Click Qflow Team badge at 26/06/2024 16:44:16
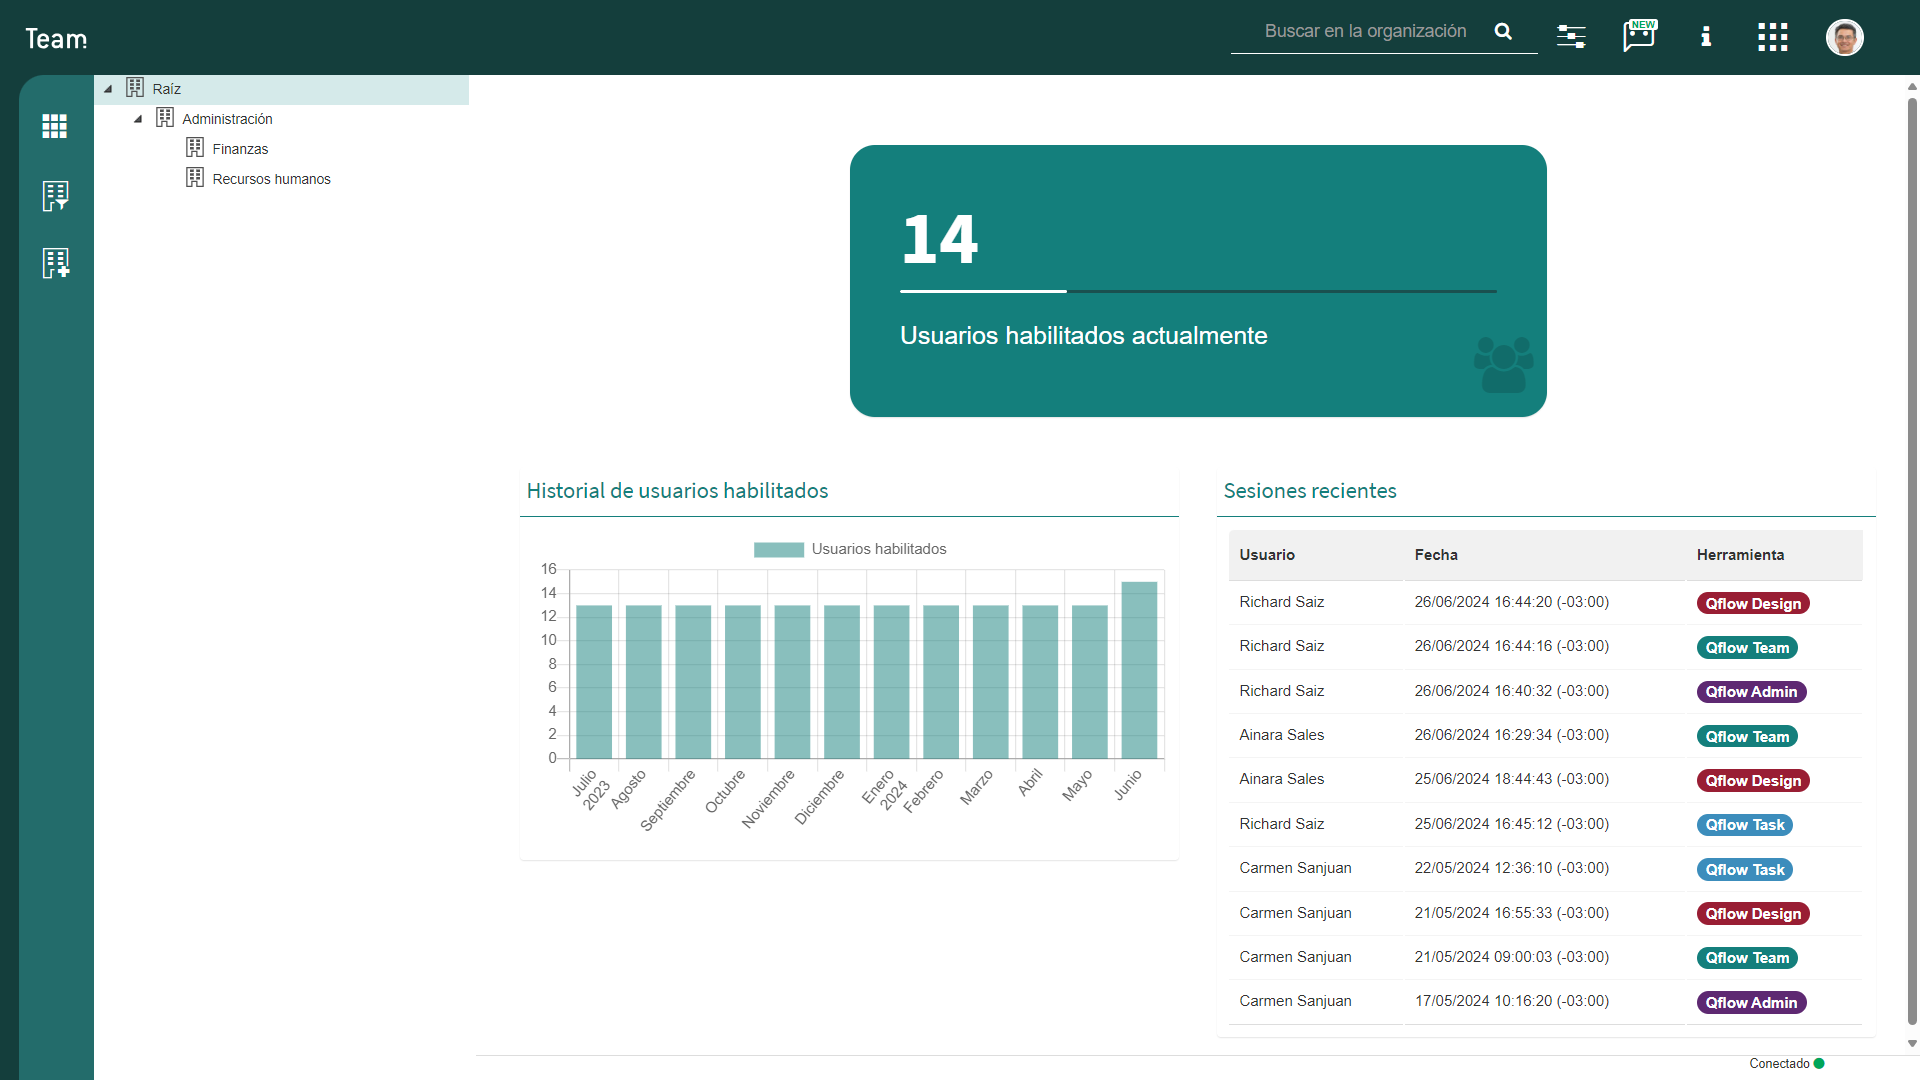 pyautogui.click(x=1747, y=648)
